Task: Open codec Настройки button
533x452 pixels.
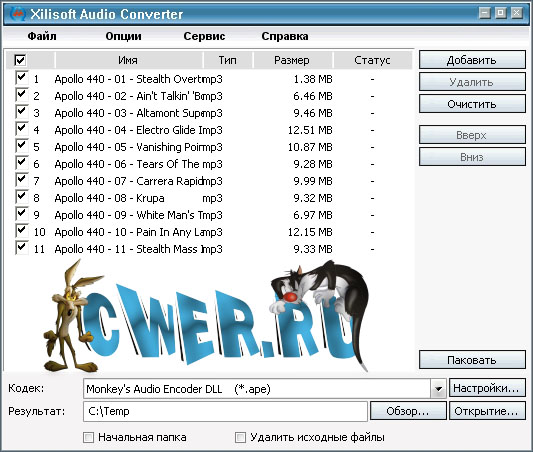Action: coord(487,388)
